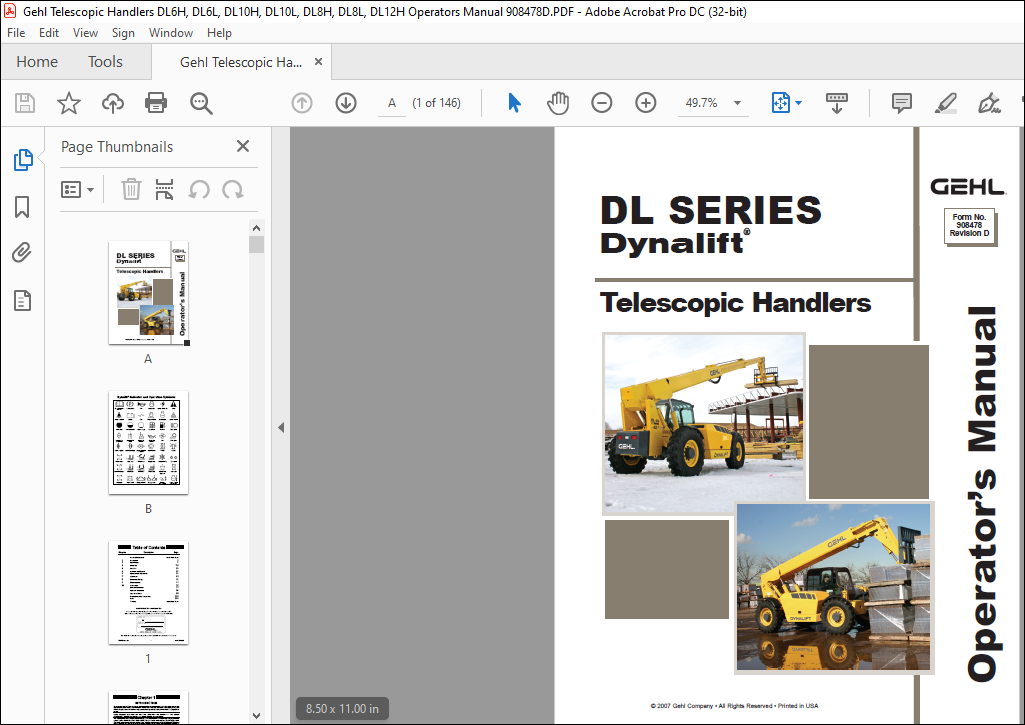Select page A thumbnail

point(148,293)
